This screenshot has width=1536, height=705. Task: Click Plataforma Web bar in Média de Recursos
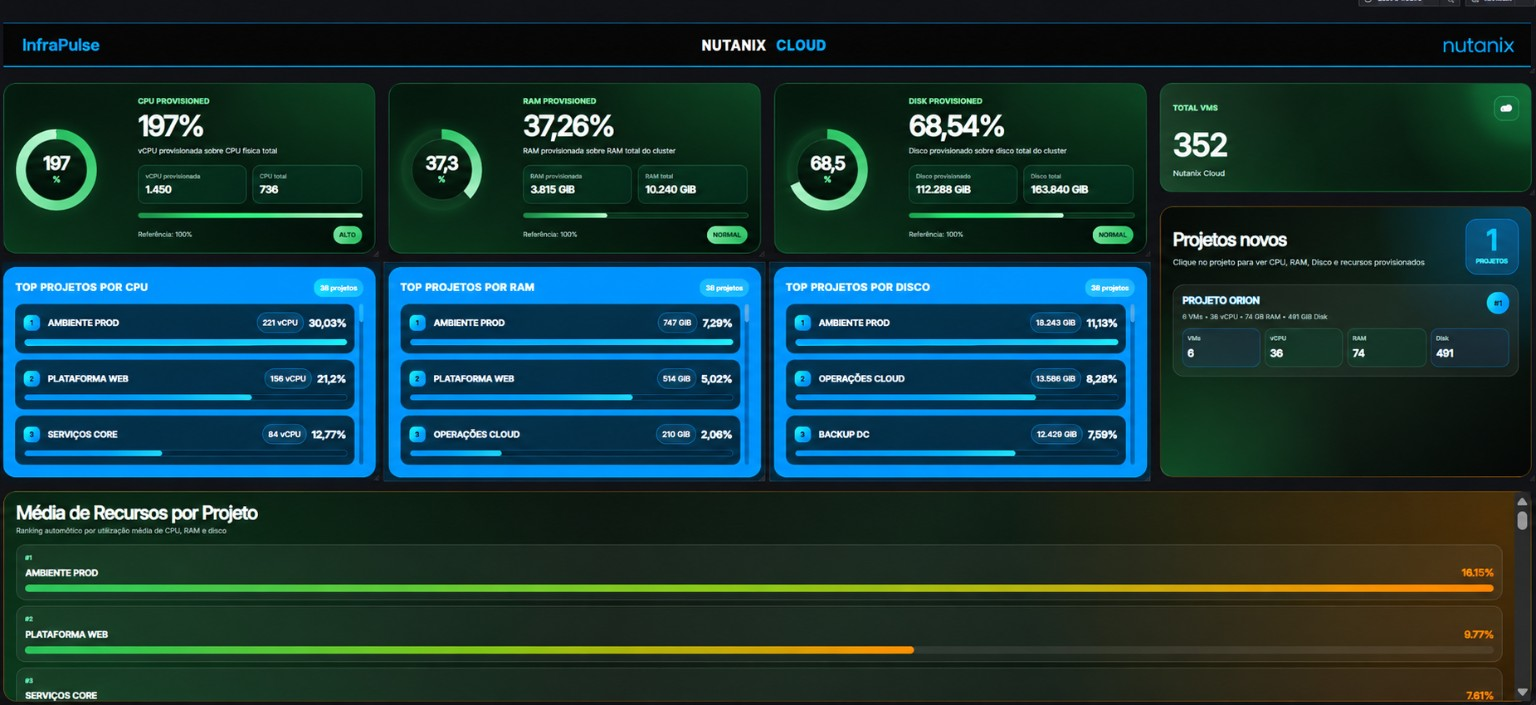[759, 650]
